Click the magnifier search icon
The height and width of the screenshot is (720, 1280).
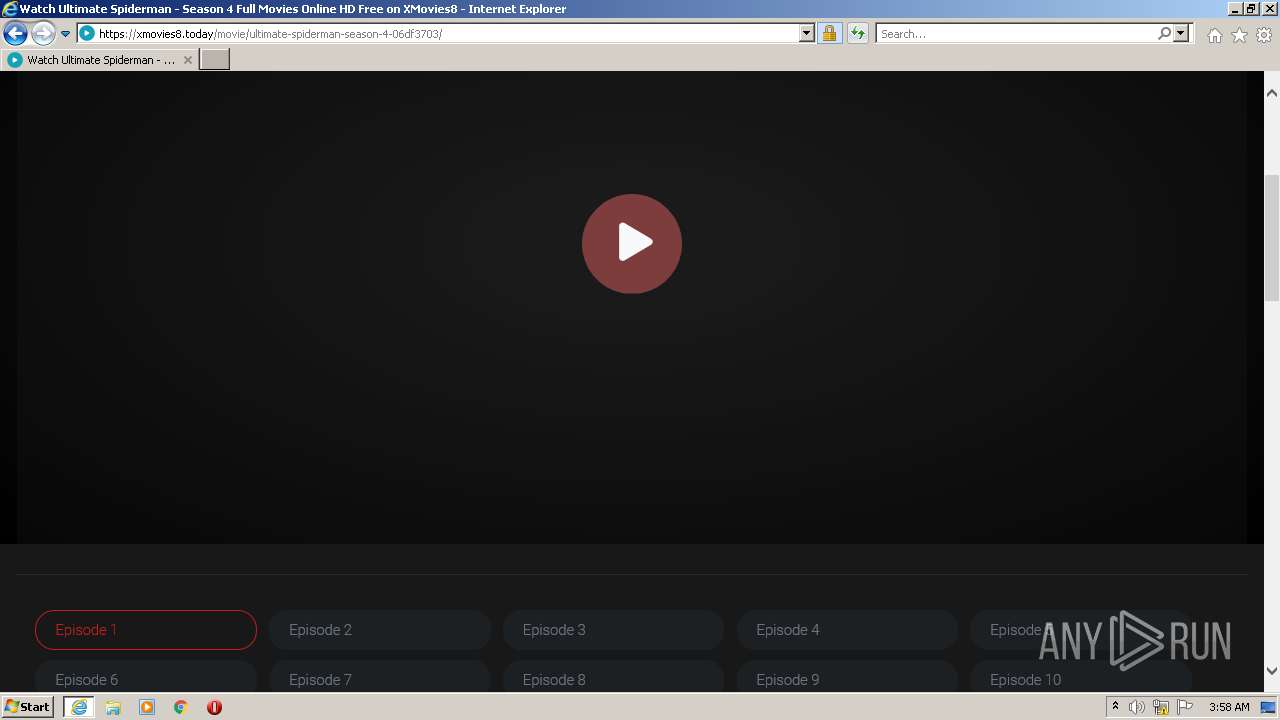1164,34
